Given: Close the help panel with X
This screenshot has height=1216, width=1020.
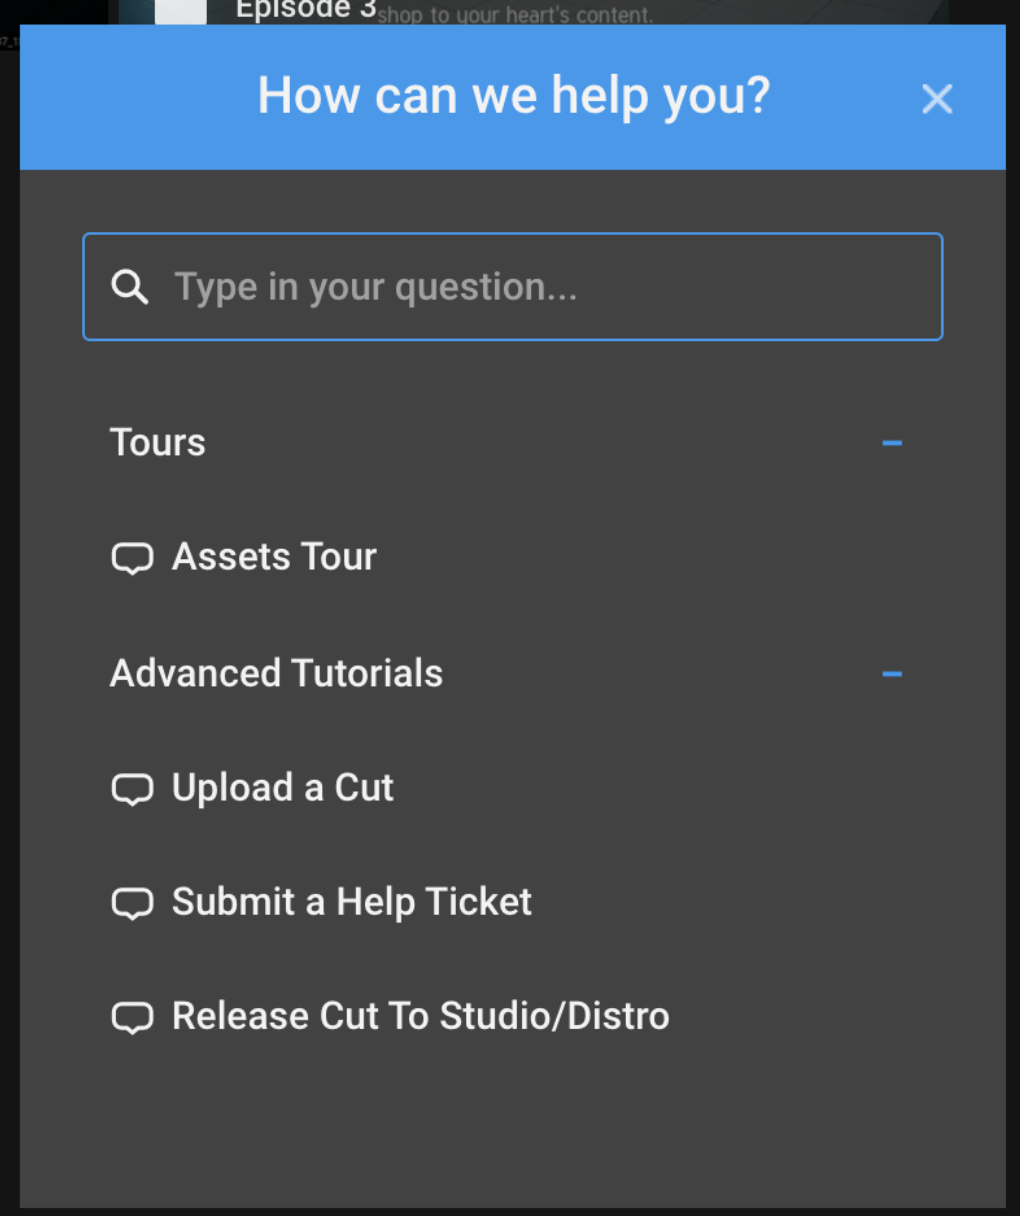Looking at the screenshot, I should tap(937, 99).
